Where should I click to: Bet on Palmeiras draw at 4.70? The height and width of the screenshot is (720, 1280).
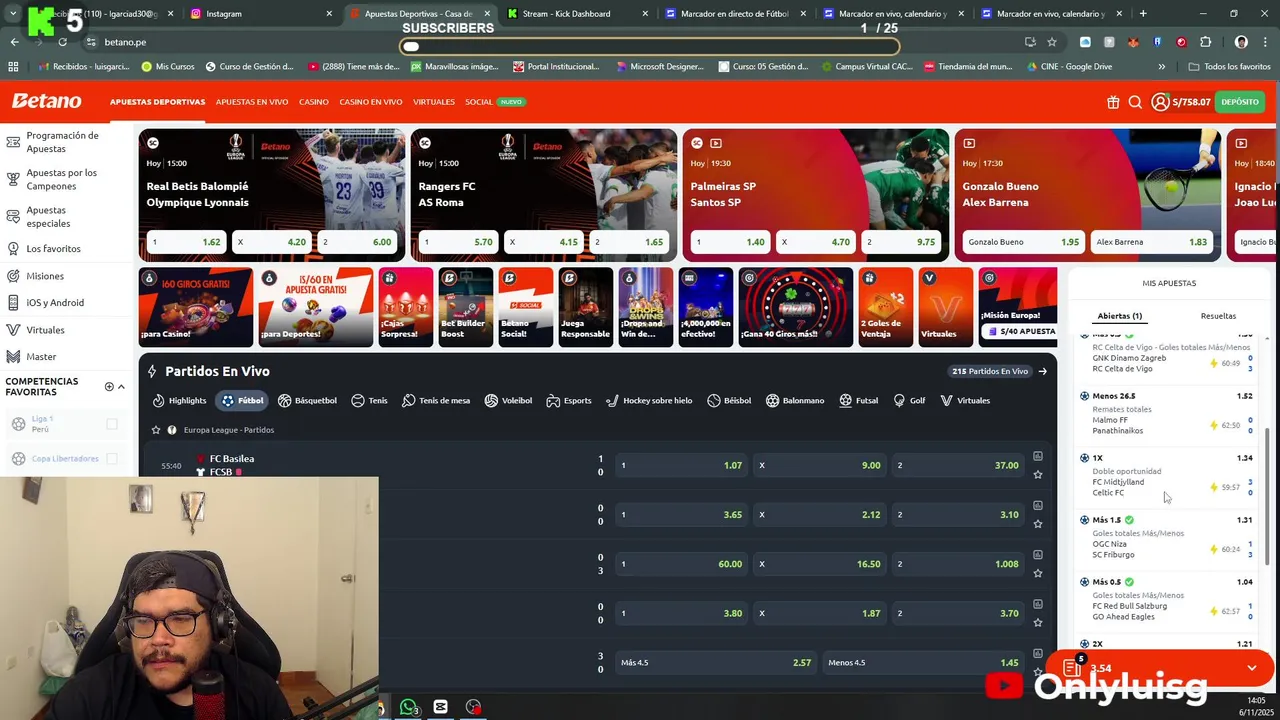[x=815, y=242]
